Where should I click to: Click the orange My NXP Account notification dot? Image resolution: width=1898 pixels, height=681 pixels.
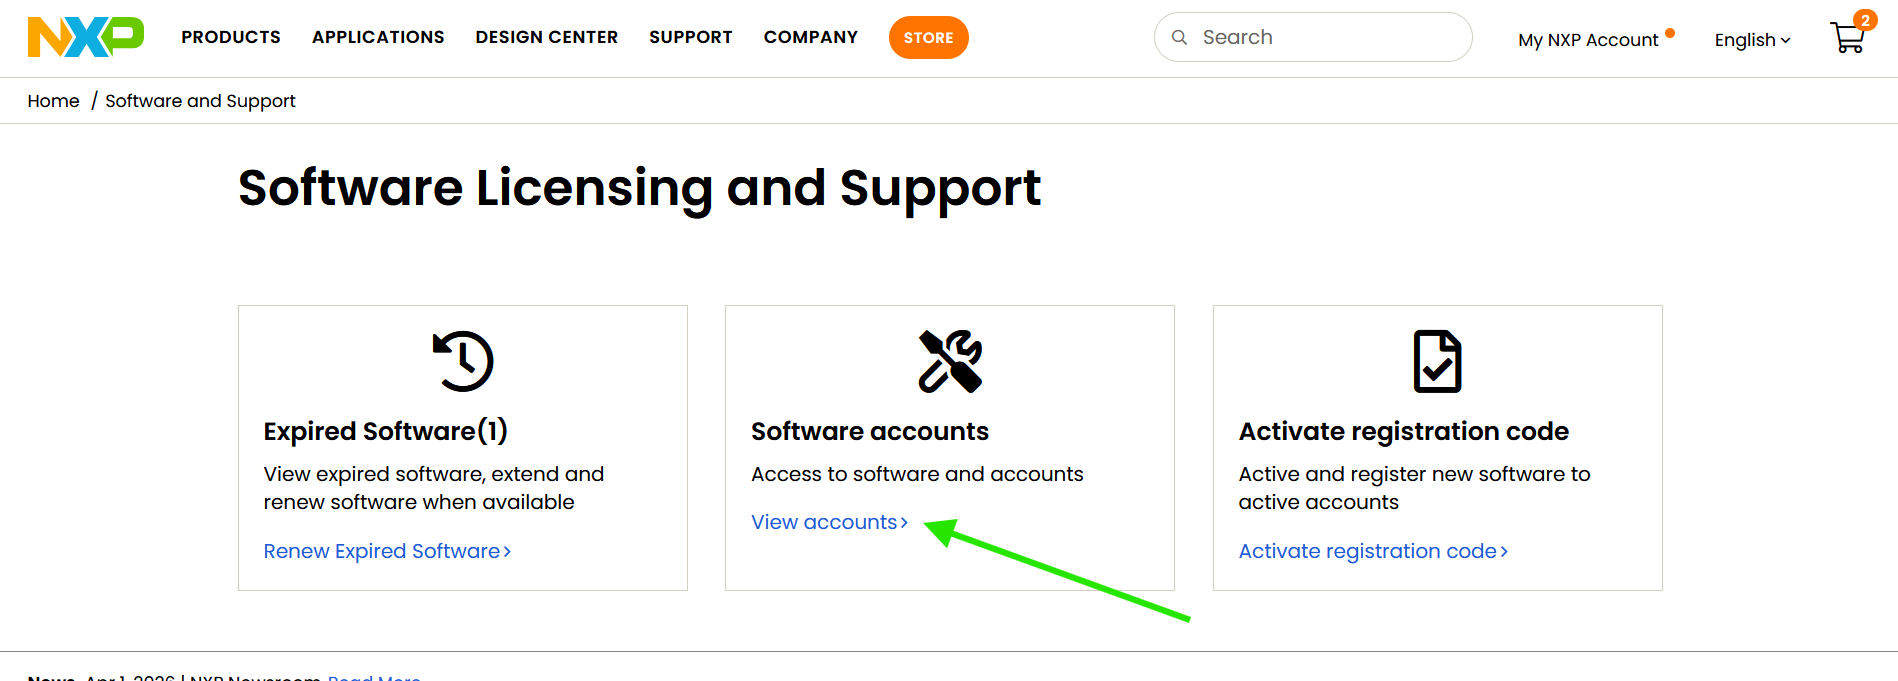[1670, 34]
